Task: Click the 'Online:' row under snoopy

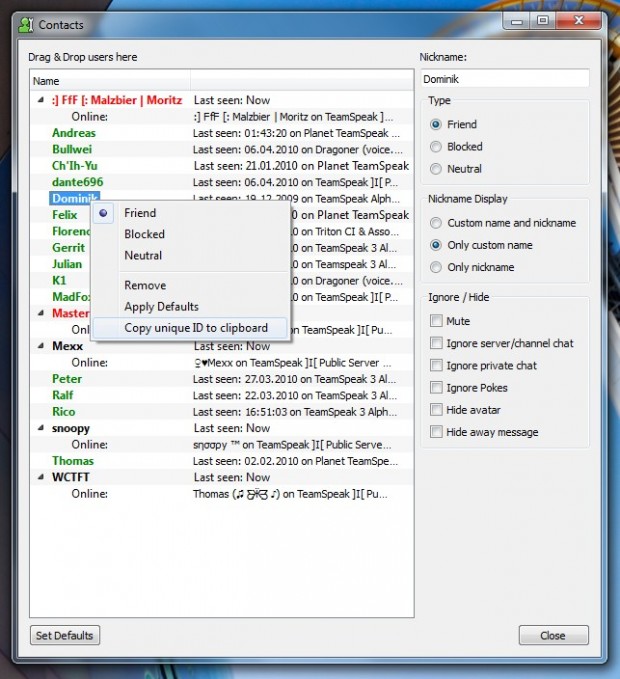Action: click(89, 444)
